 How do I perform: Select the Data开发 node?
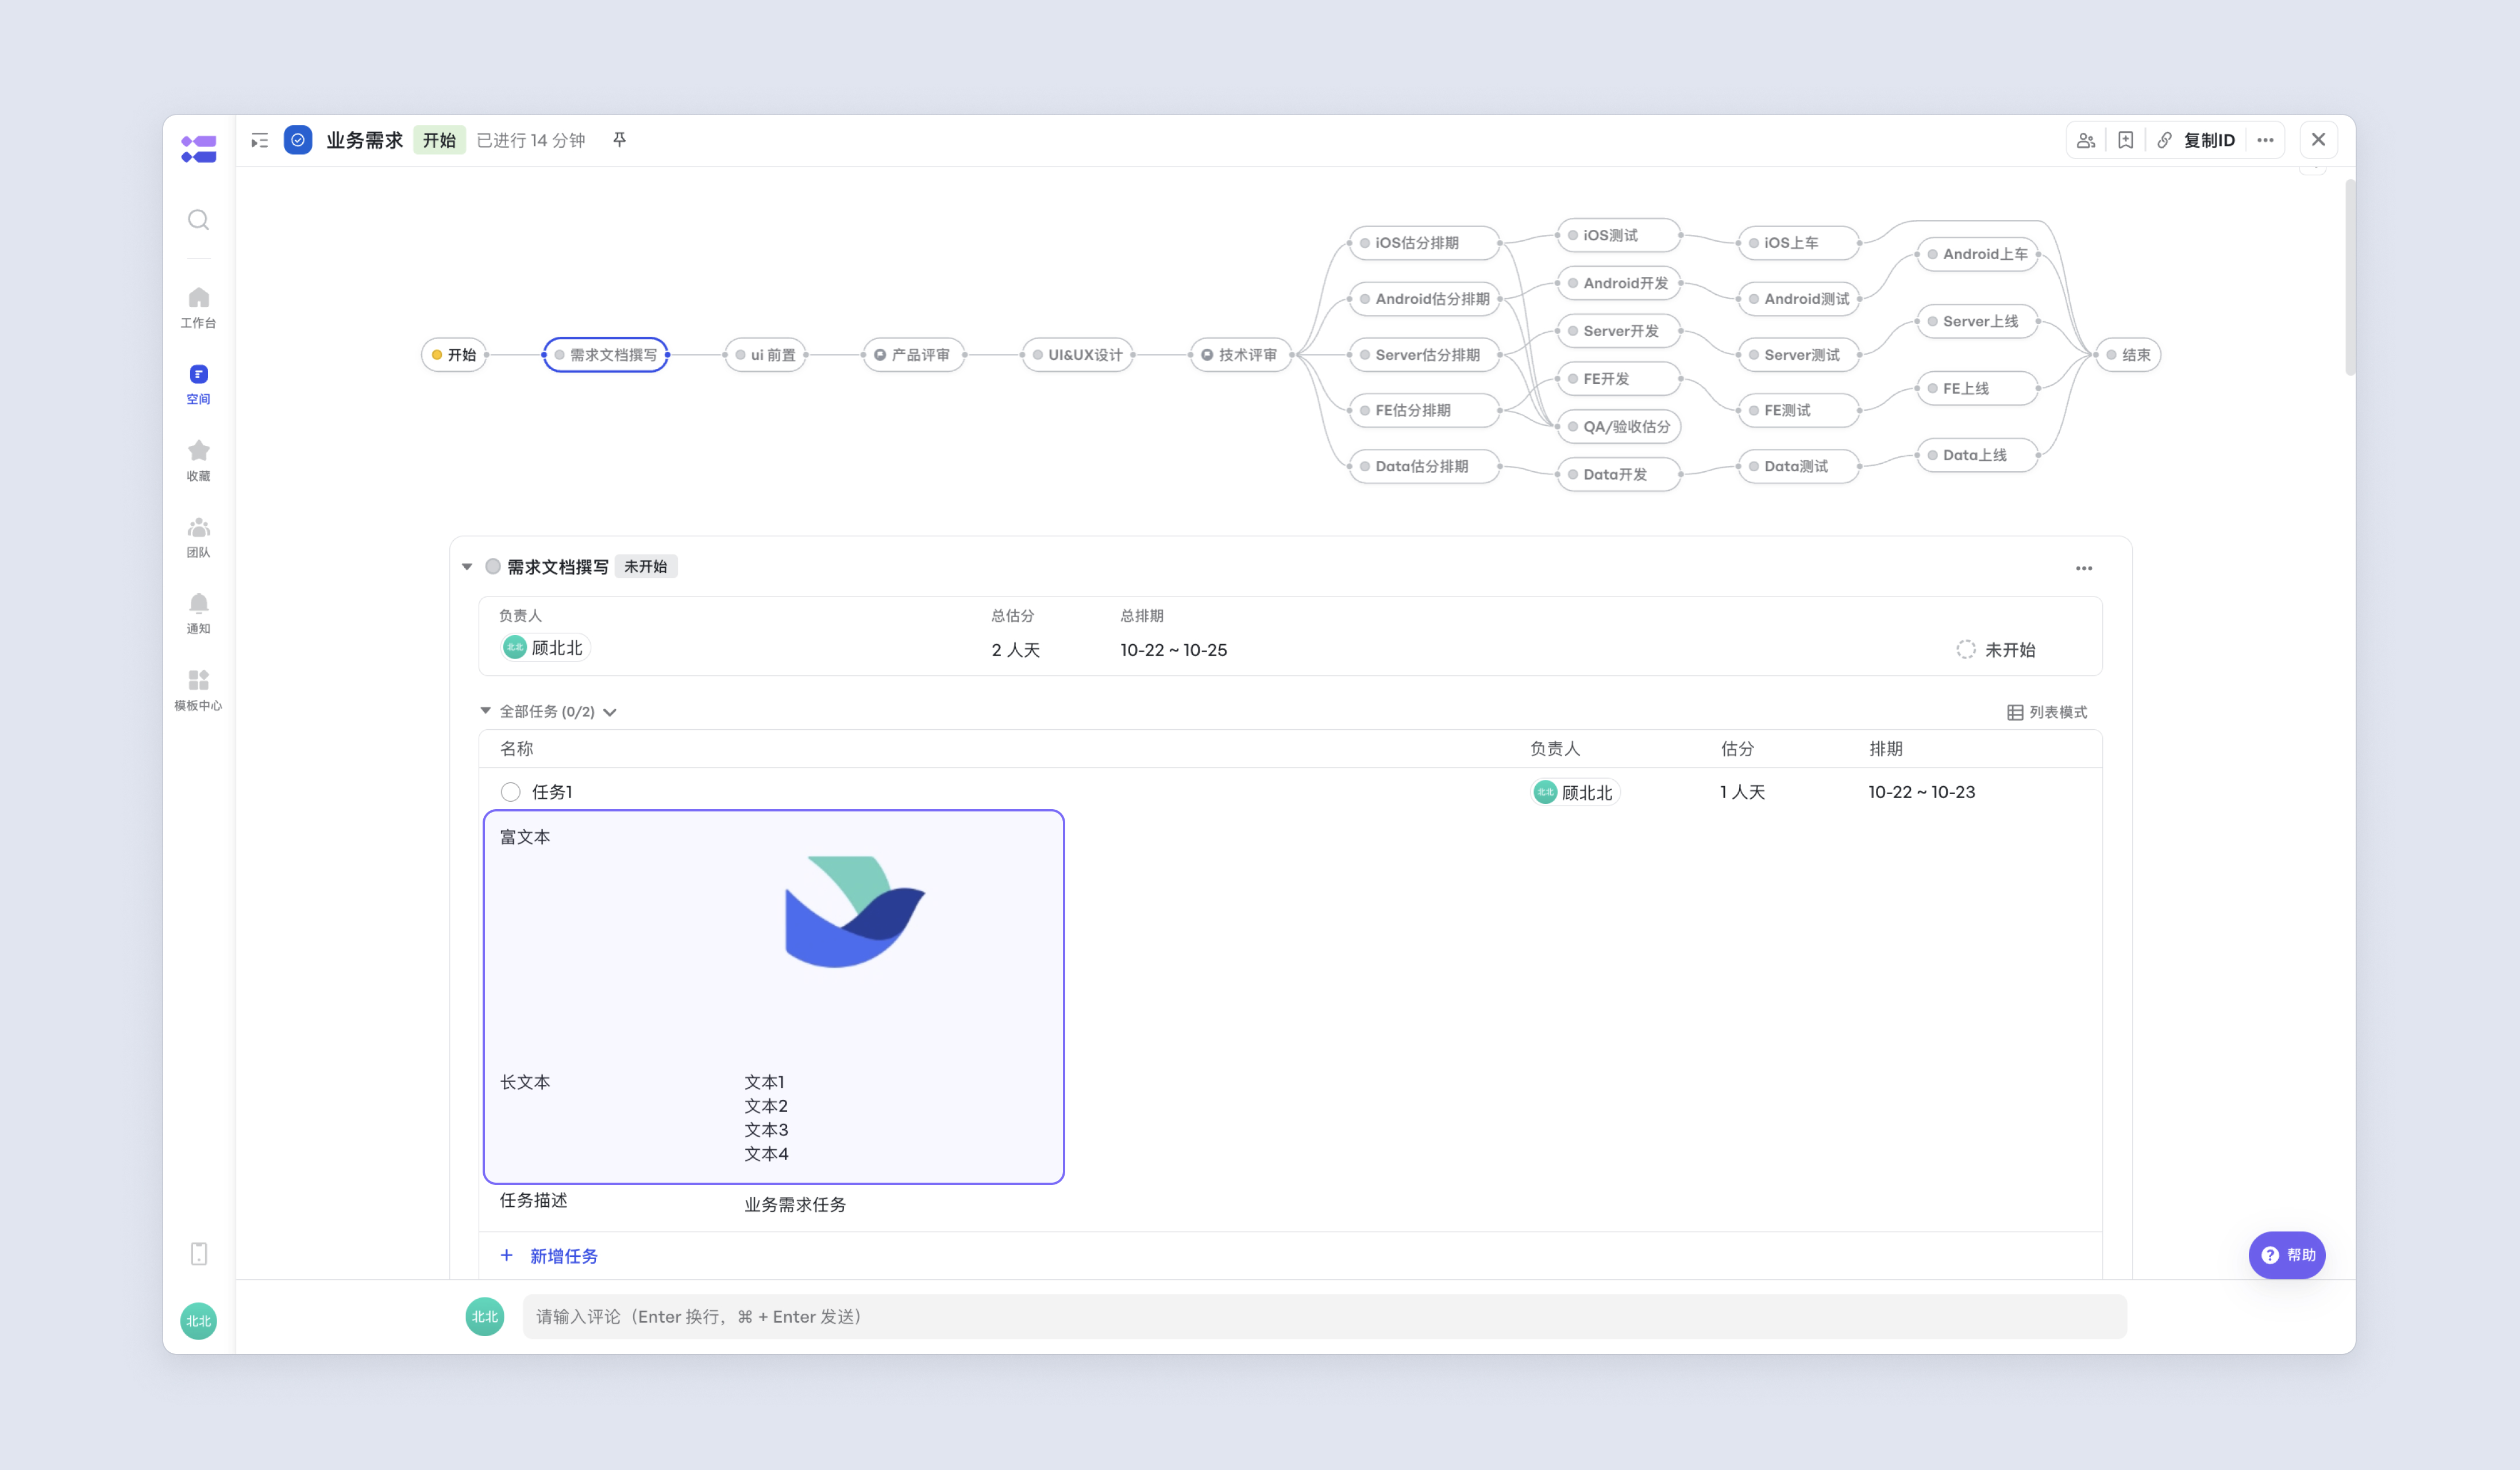1618,474
